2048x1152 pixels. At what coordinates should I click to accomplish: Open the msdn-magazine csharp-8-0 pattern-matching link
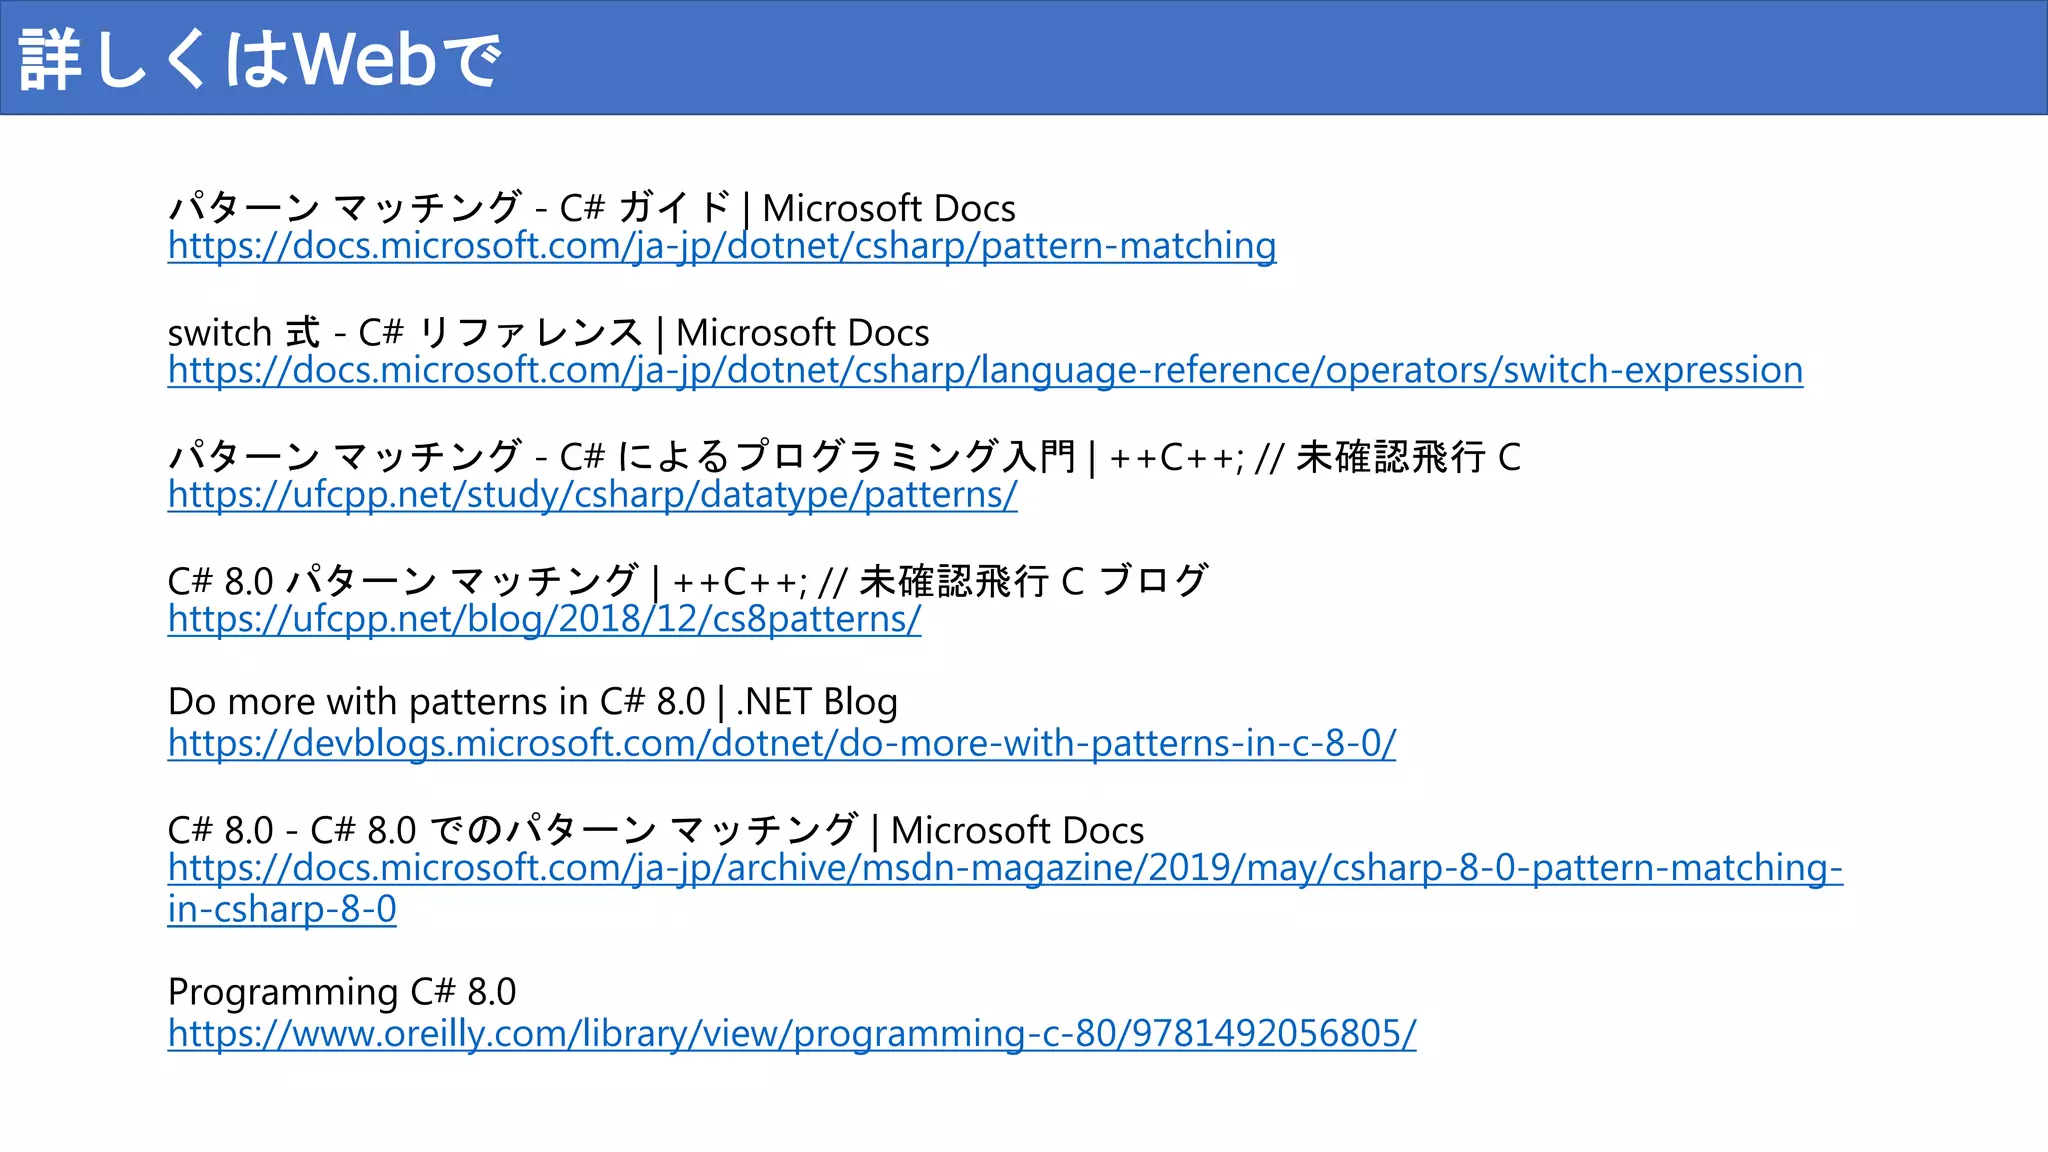(x=1005, y=888)
